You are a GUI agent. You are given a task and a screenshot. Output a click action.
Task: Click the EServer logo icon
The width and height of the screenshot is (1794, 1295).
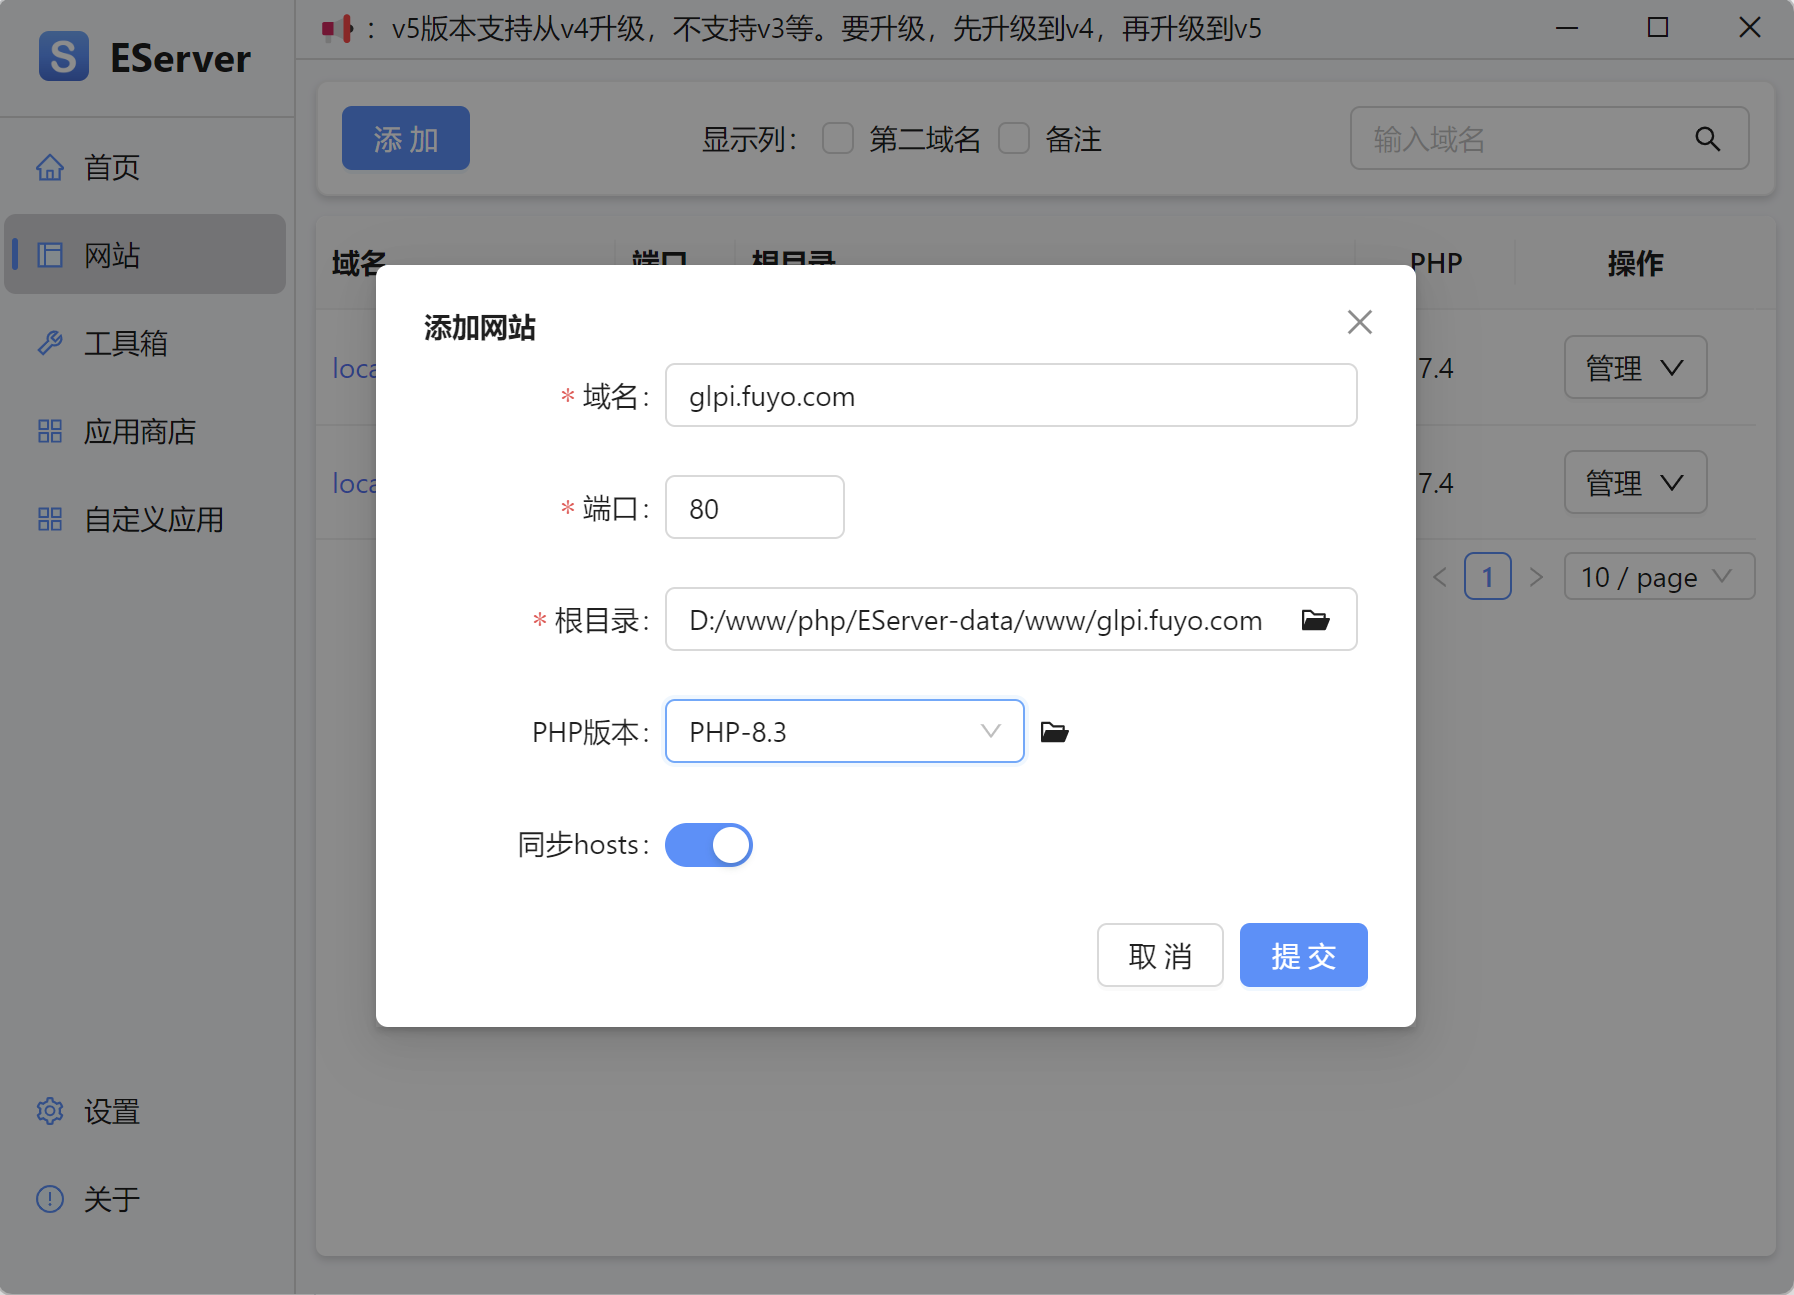click(x=64, y=57)
